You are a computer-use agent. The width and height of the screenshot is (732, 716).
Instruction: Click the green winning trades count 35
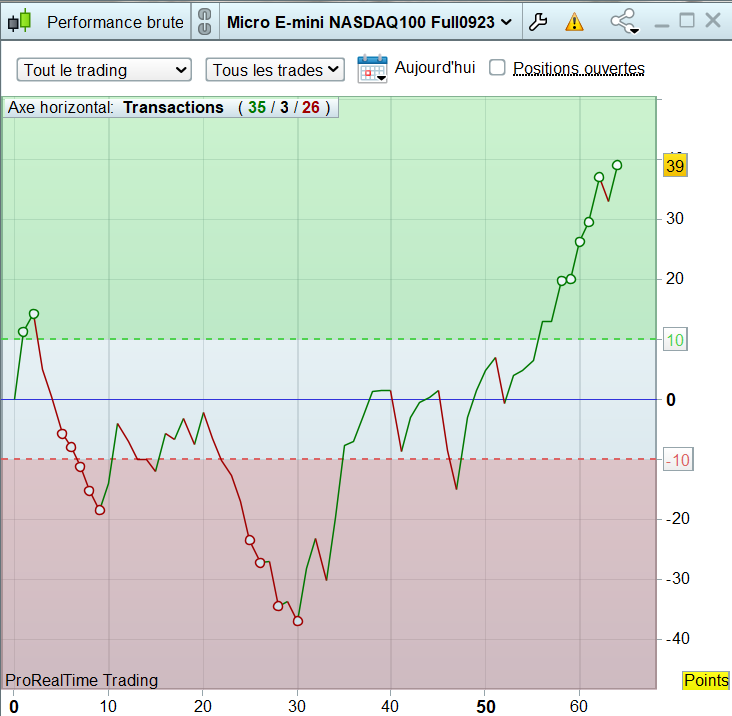click(257, 107)
